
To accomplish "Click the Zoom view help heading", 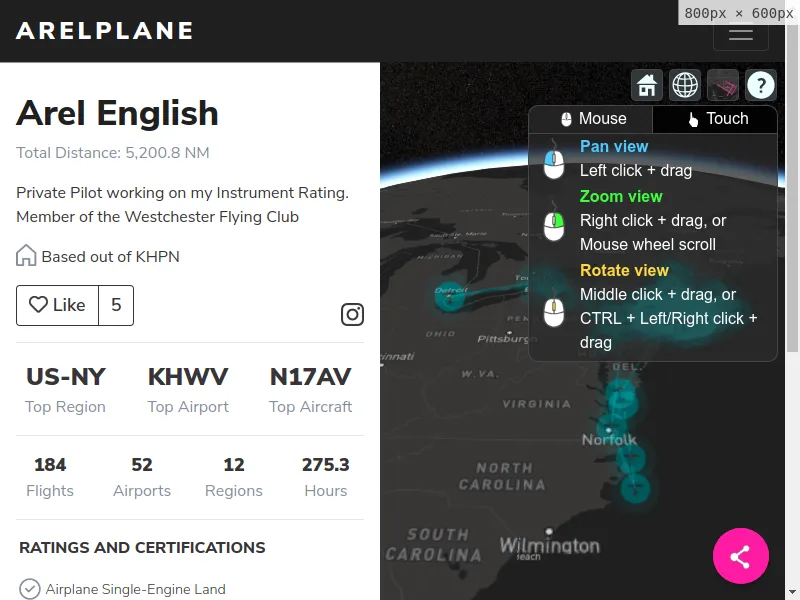I will pyautogui.click(x=621, y=196).
